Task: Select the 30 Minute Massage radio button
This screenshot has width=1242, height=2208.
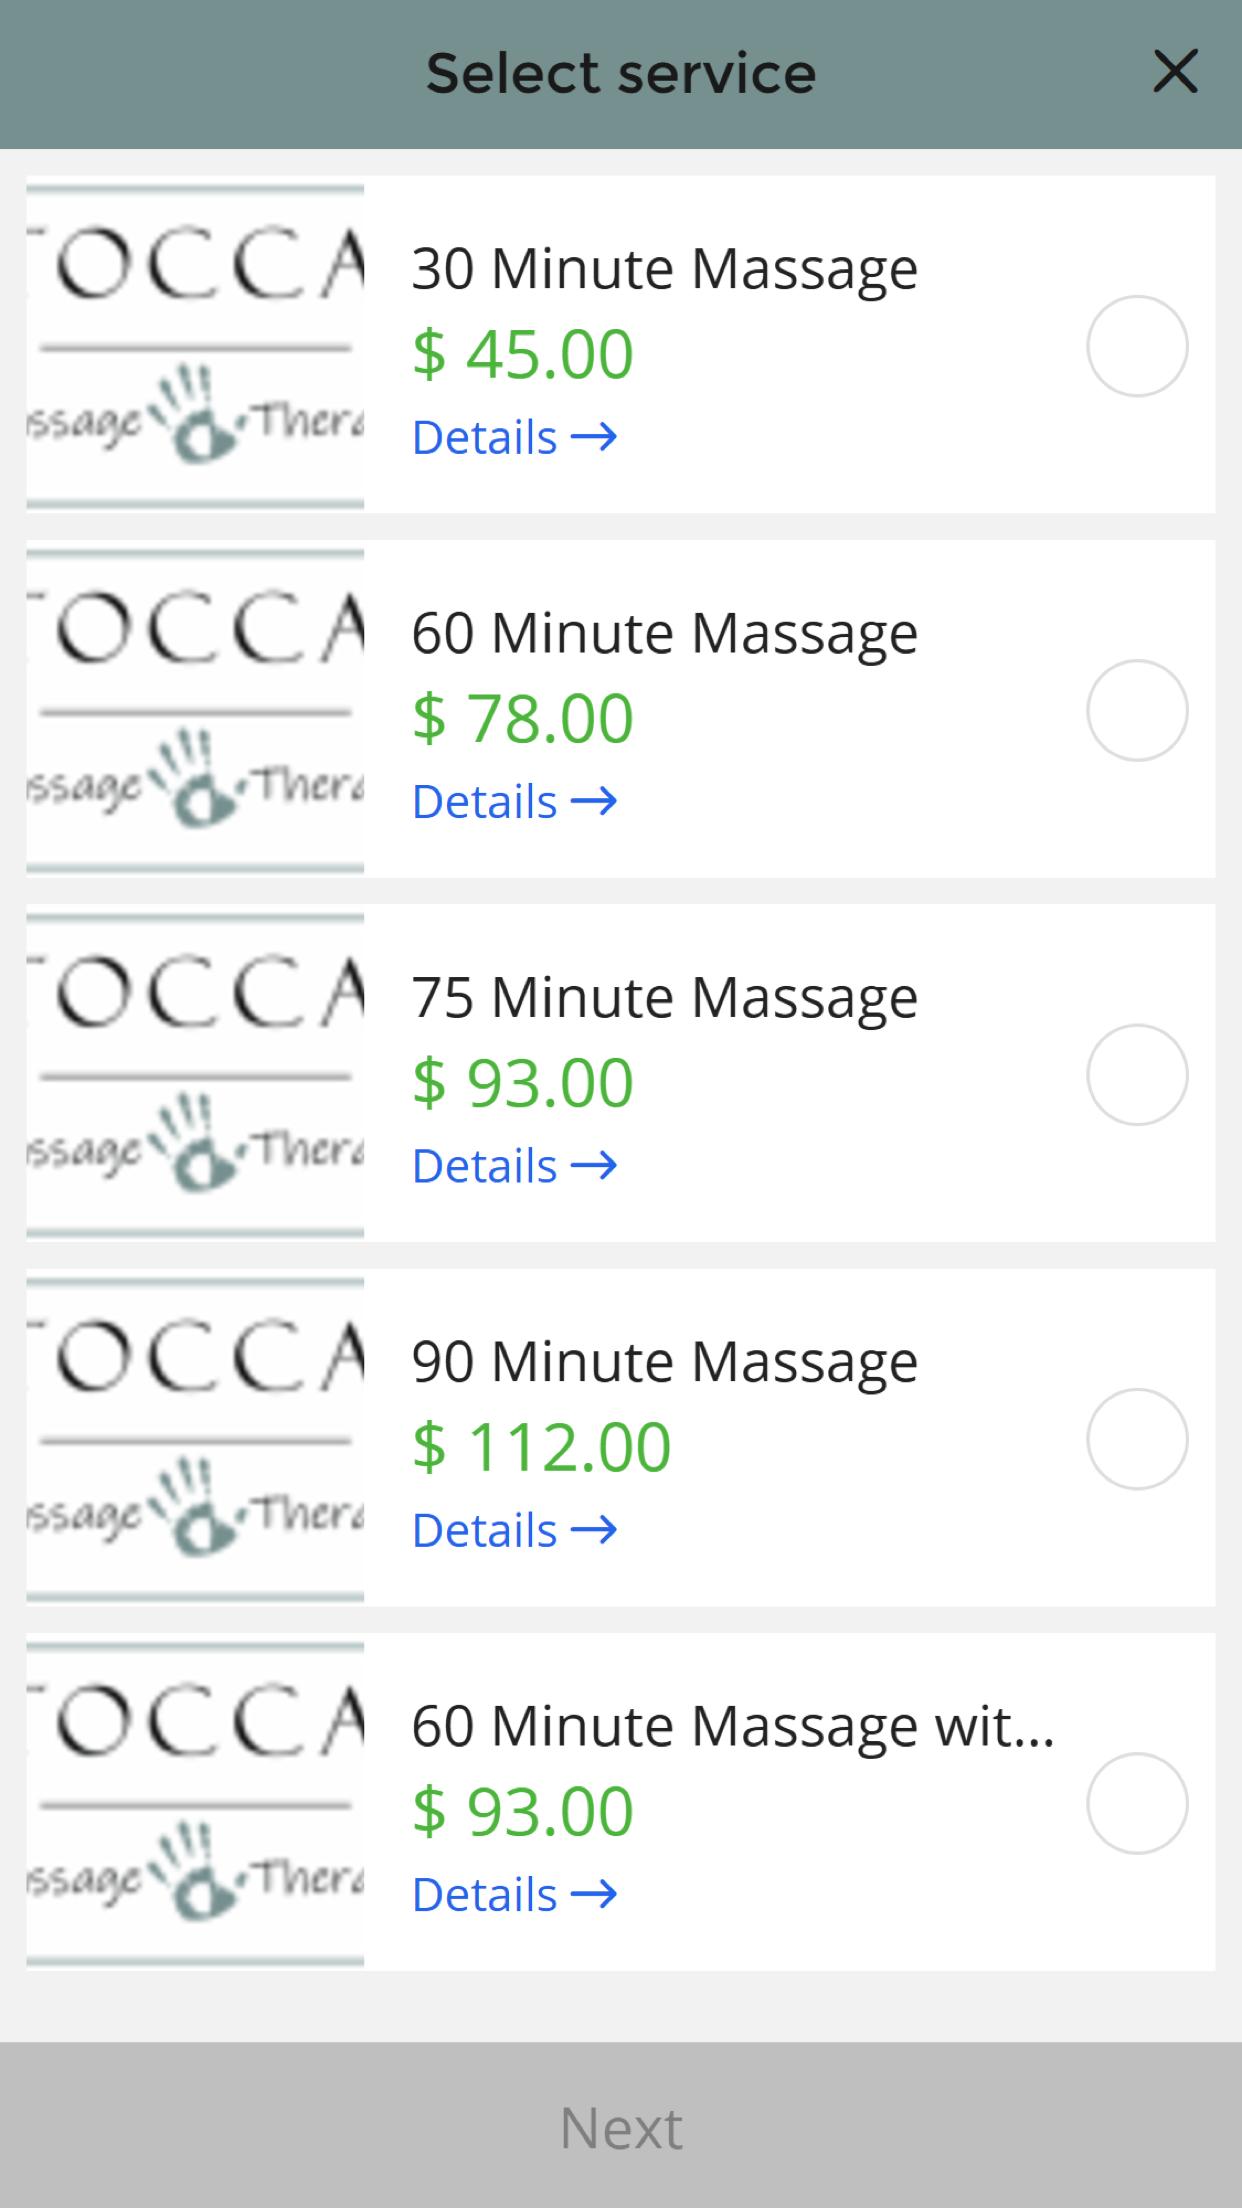Action: [1137, 346]
